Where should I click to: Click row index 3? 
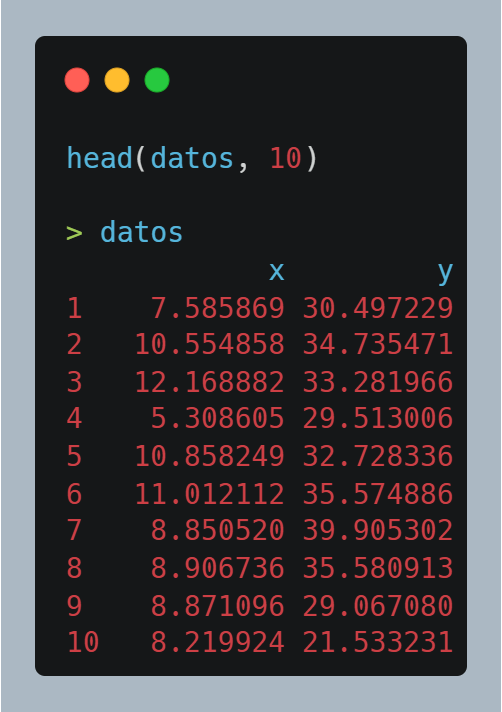pyautogui.click(x=74, y=382)
